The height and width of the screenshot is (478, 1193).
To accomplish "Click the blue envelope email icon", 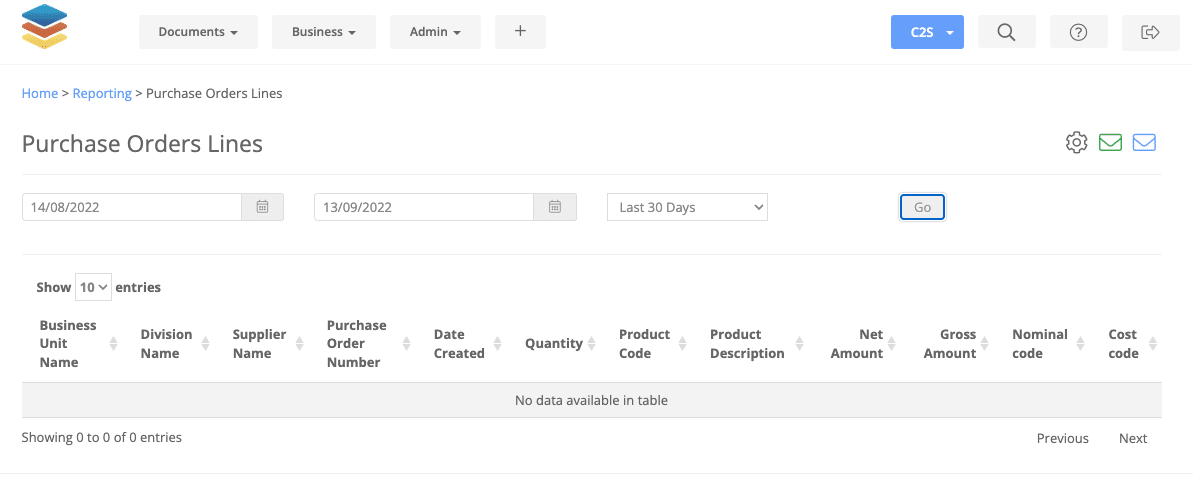I will [1144, 142].
